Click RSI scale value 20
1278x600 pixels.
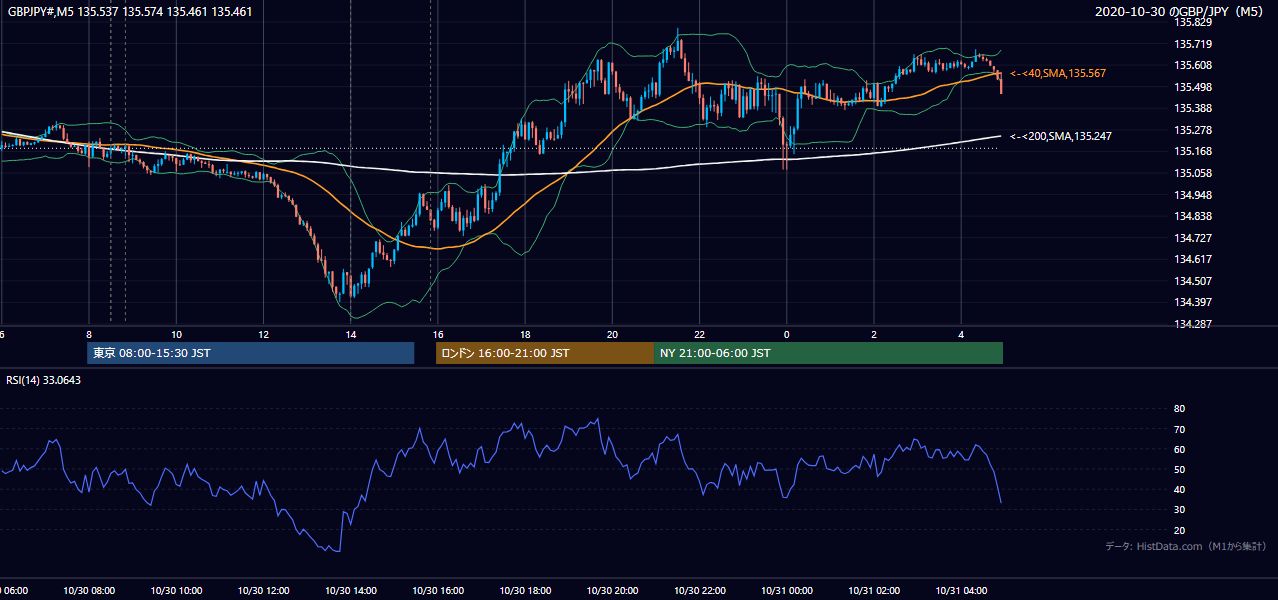click(1179, 531)
